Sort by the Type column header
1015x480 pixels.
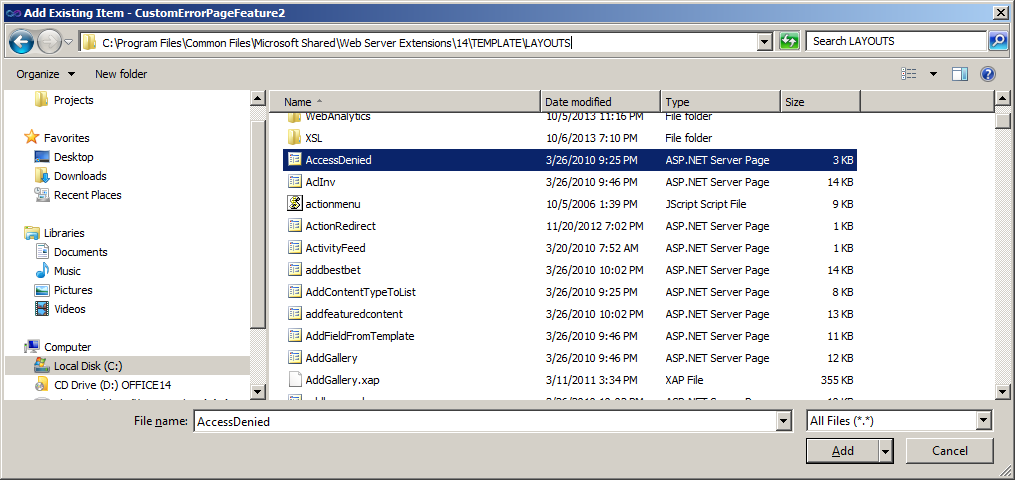(x=720, y=102)
